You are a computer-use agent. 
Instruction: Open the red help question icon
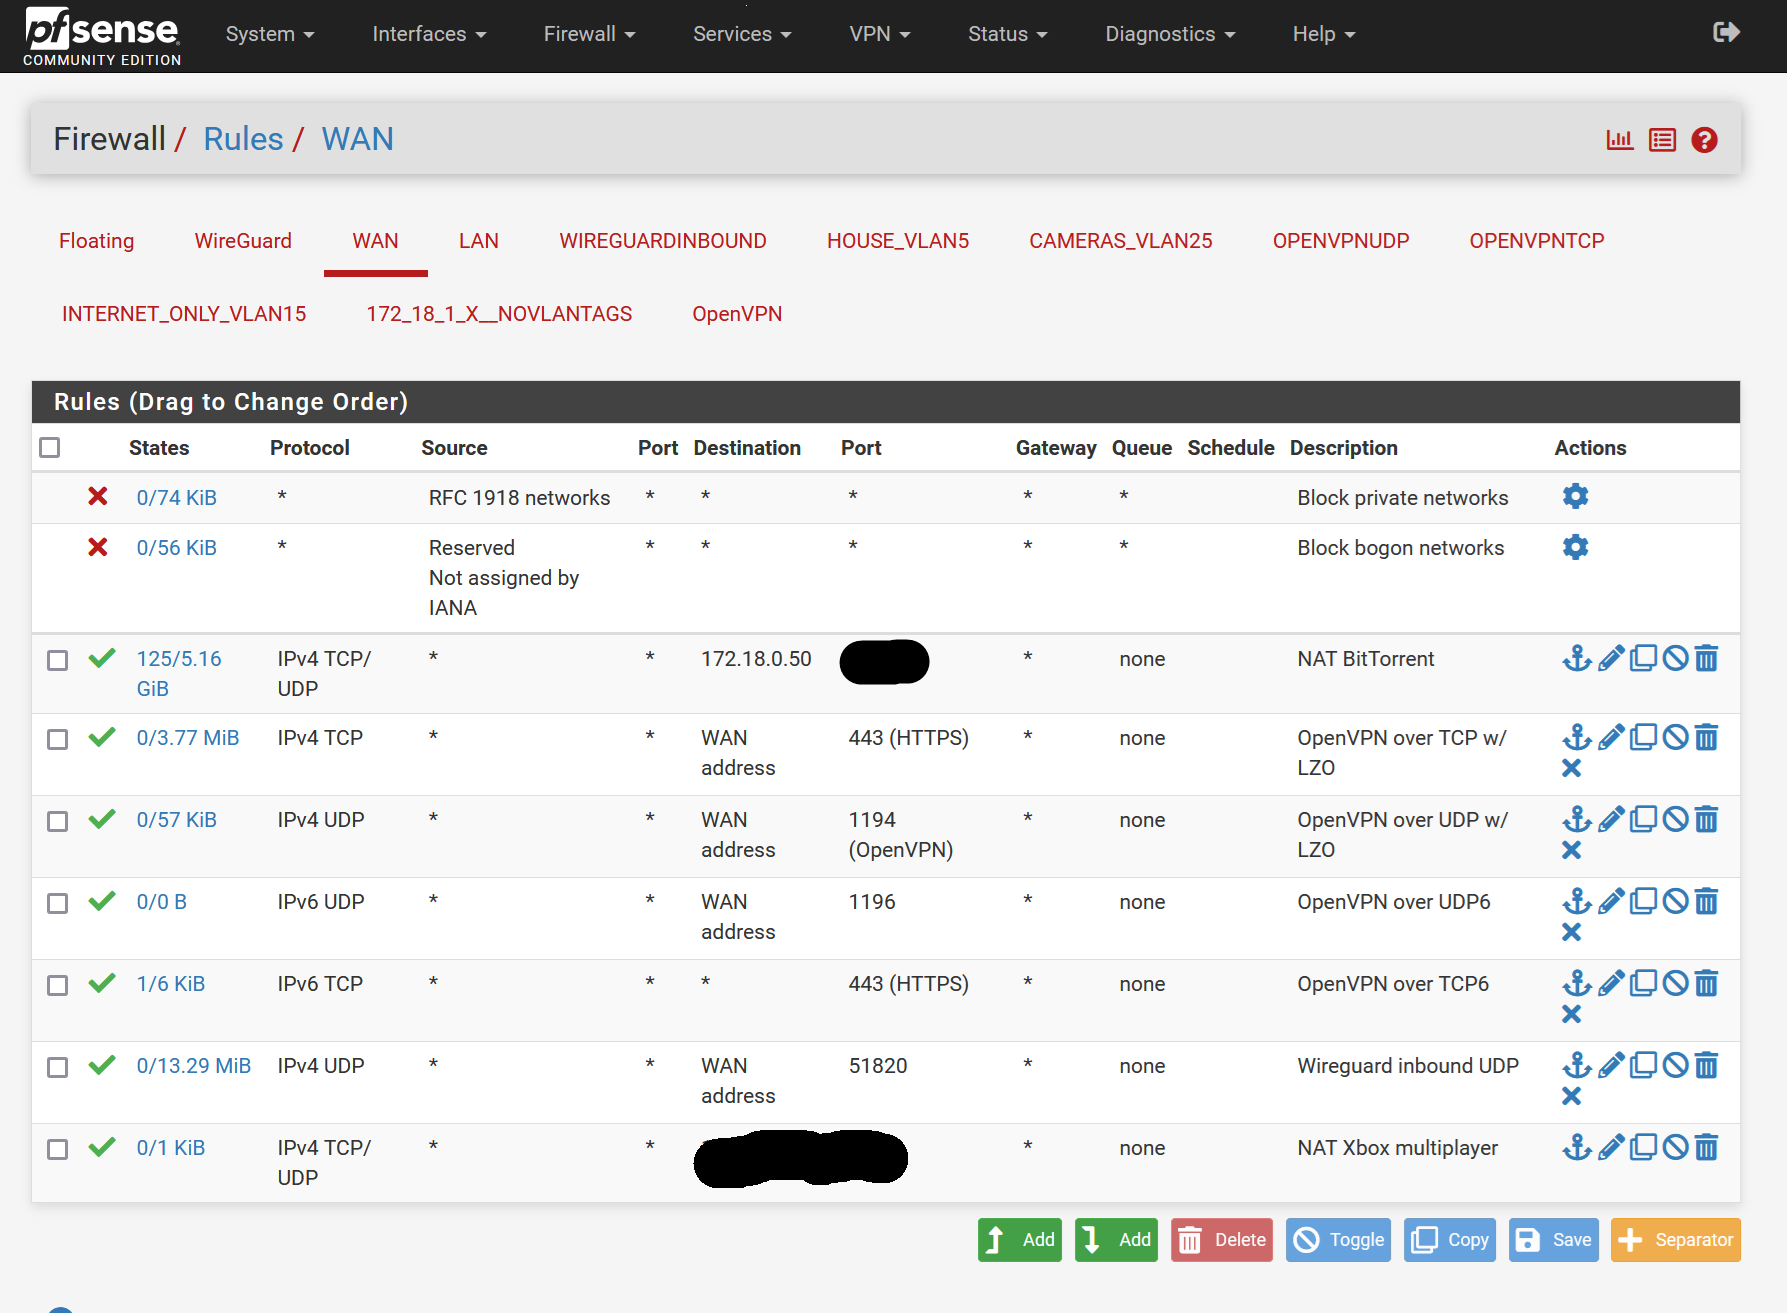[x=1704, y=140]
